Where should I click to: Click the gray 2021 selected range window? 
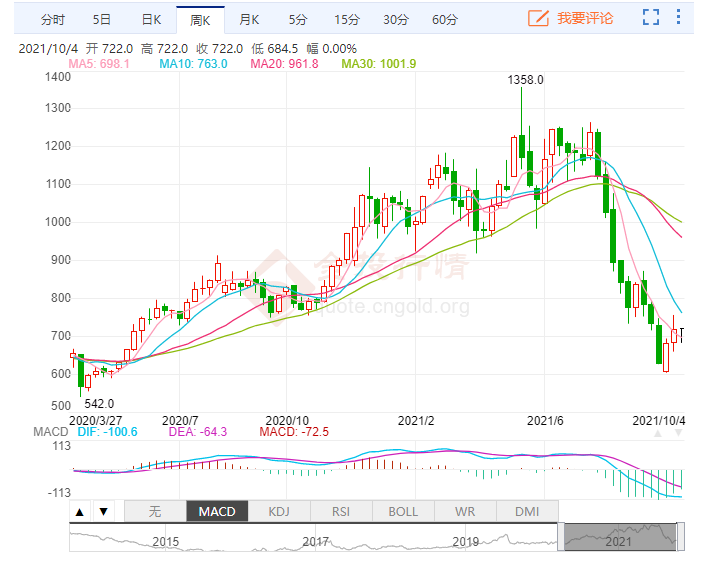[620, 537]
